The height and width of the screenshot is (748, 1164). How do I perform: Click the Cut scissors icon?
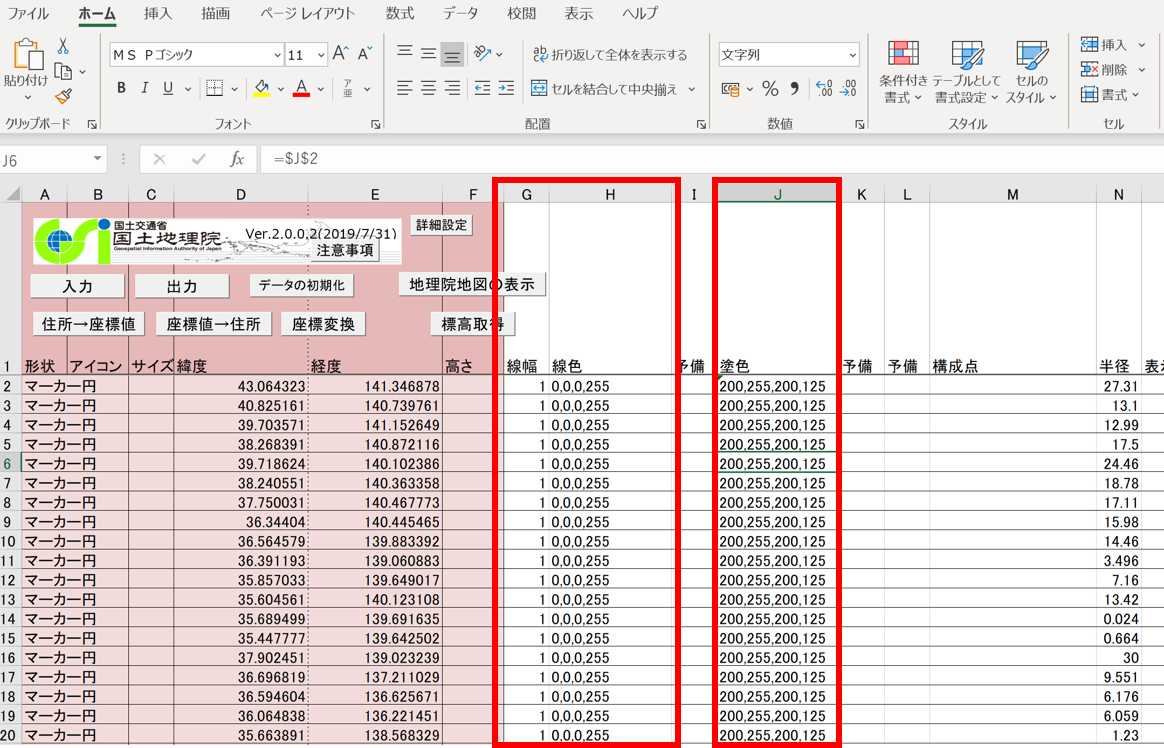63,46
